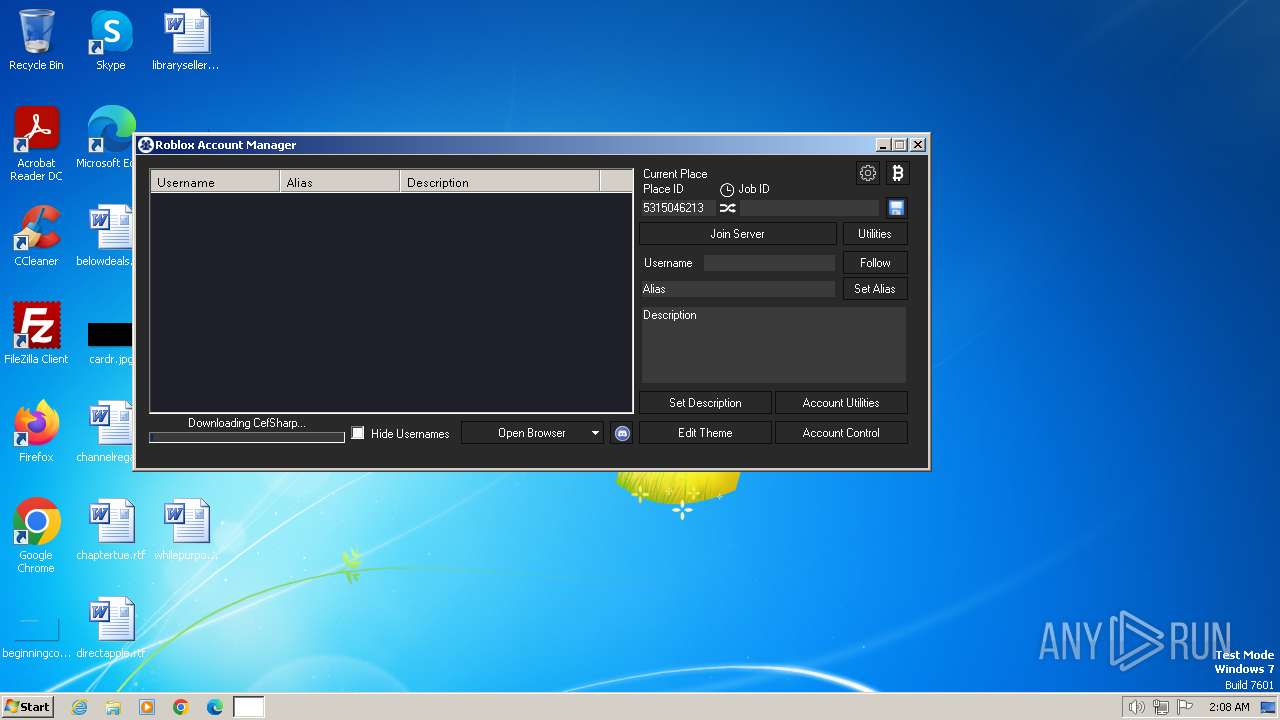The width and height of the screenshot is (1280, 720).
Task: Click the Description text area
Action: [774, 344]
